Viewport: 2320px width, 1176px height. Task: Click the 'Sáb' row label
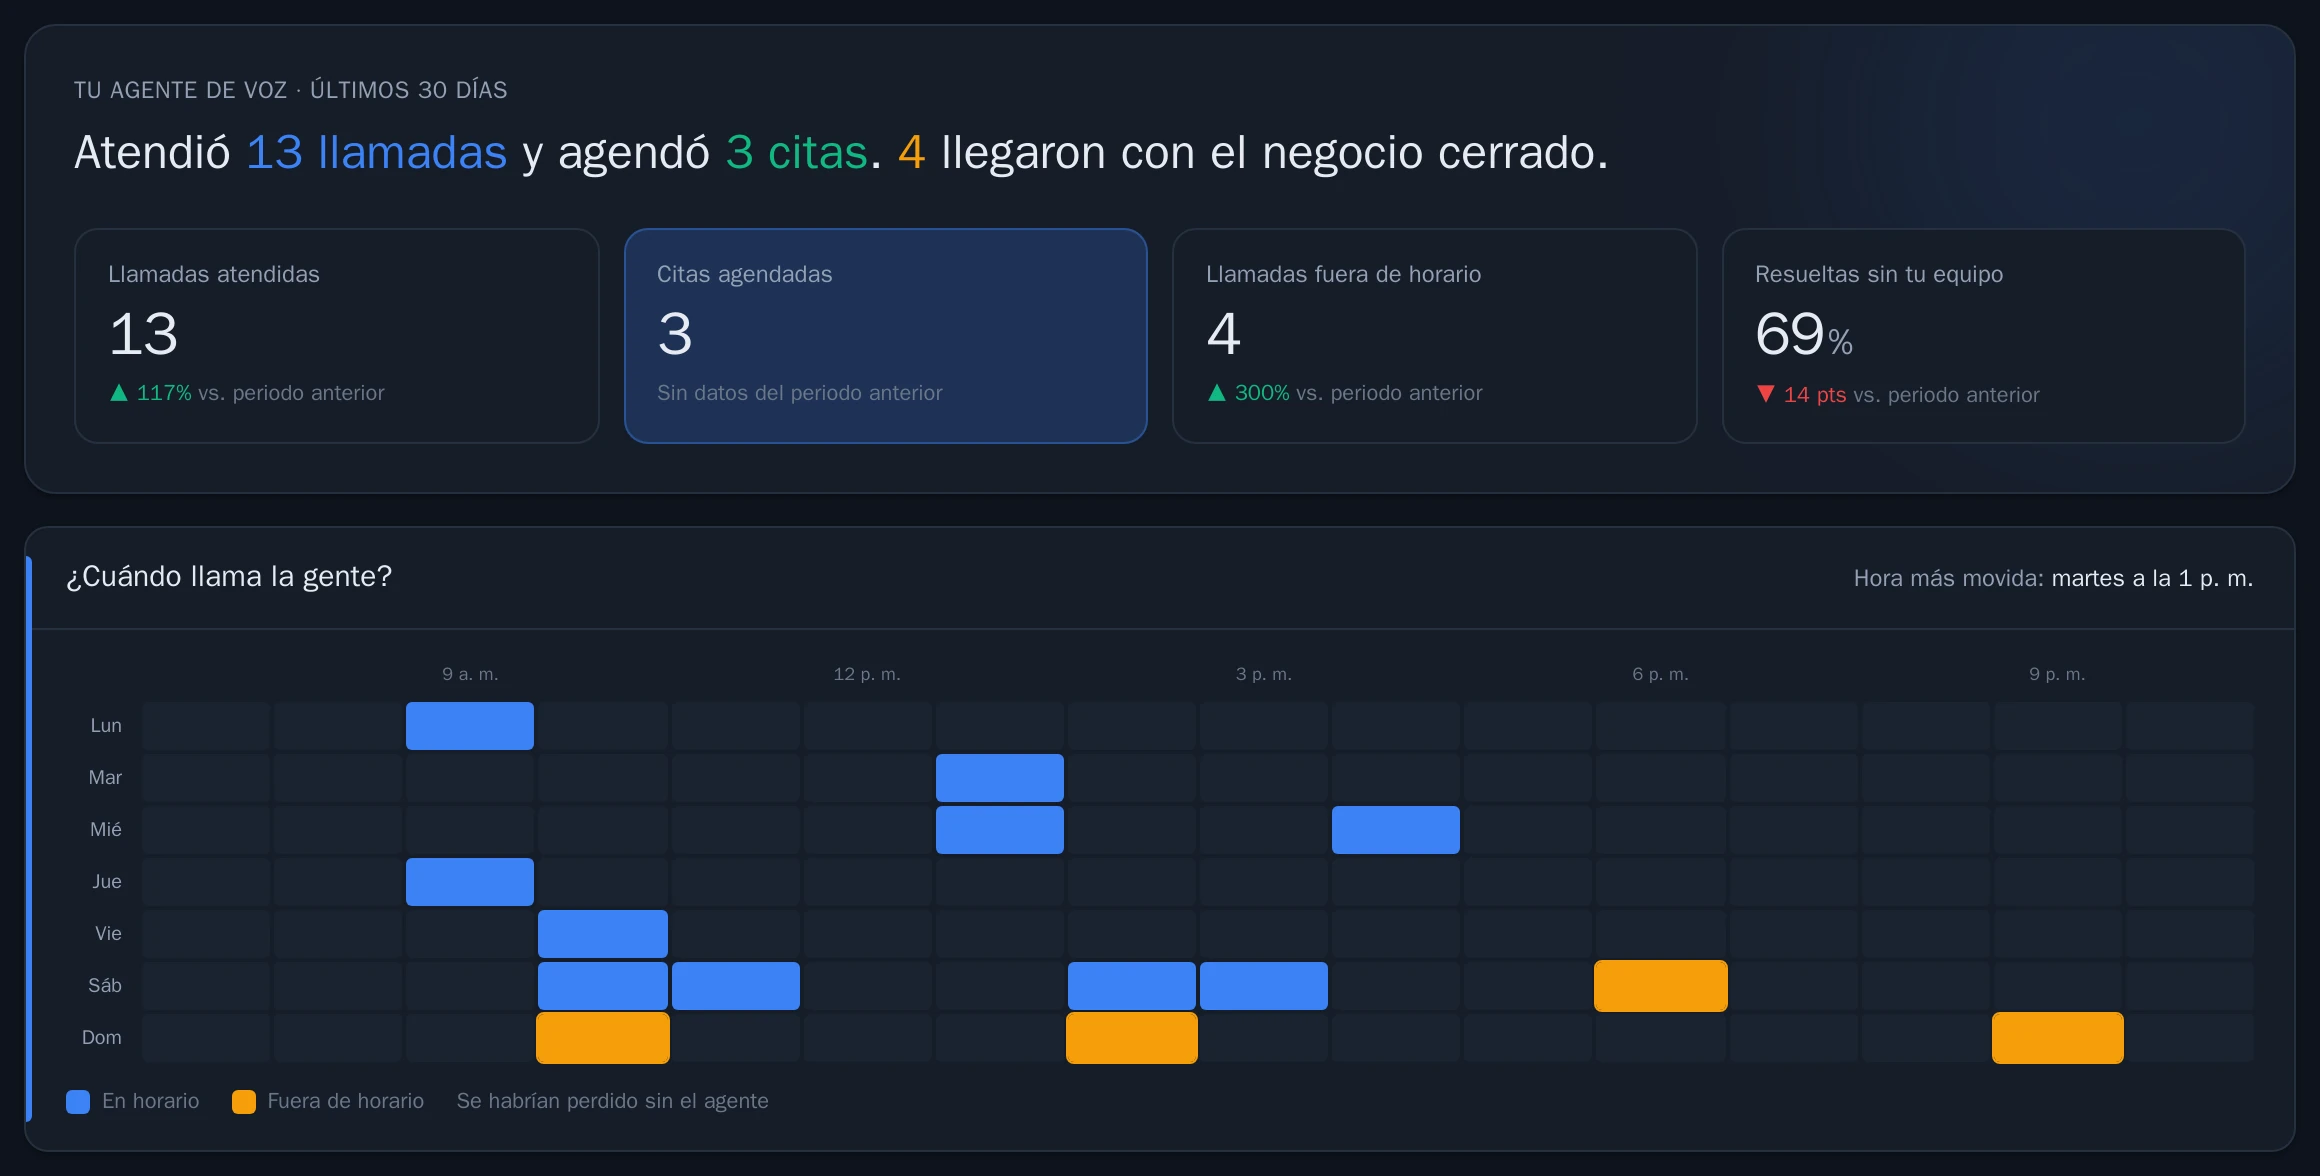pyautogui.click(x=105, y=986)
